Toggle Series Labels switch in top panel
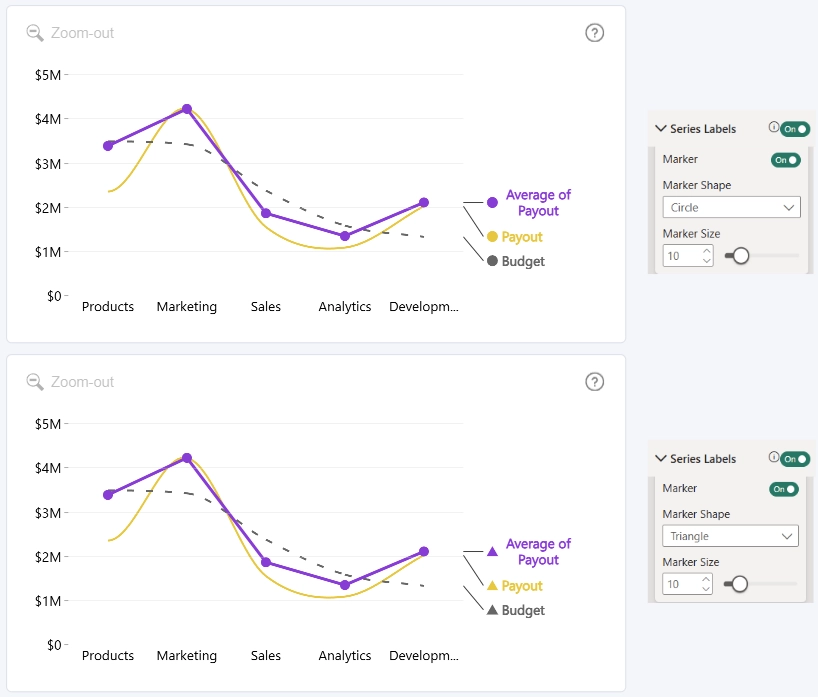The width and height of the screenshot is (818, 697). click(795, 129)
